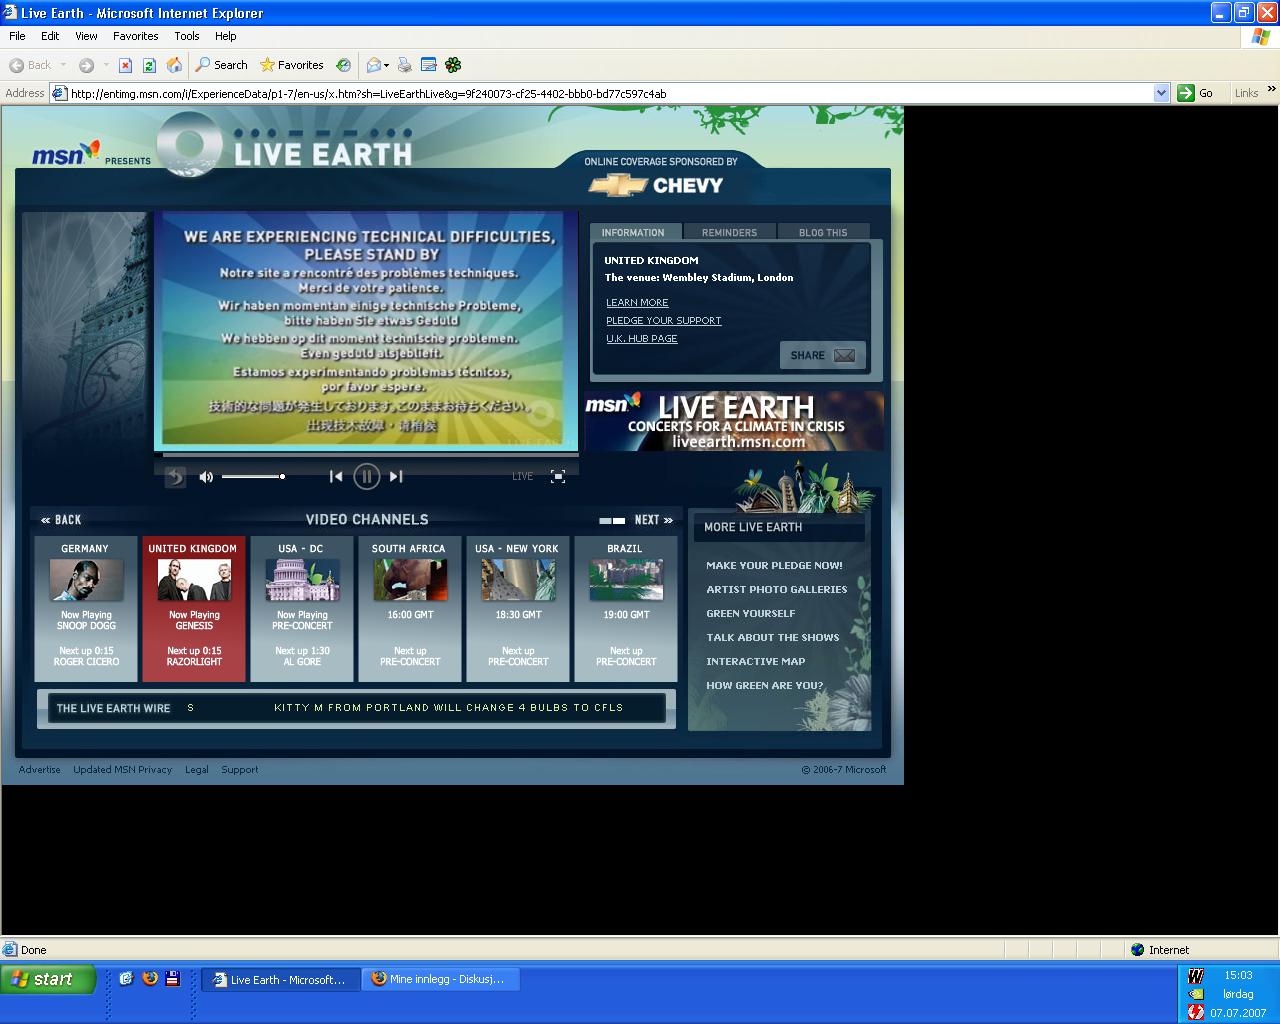Select the Germany video channel
The image size is (1280, 1024).
pos(85,608)
